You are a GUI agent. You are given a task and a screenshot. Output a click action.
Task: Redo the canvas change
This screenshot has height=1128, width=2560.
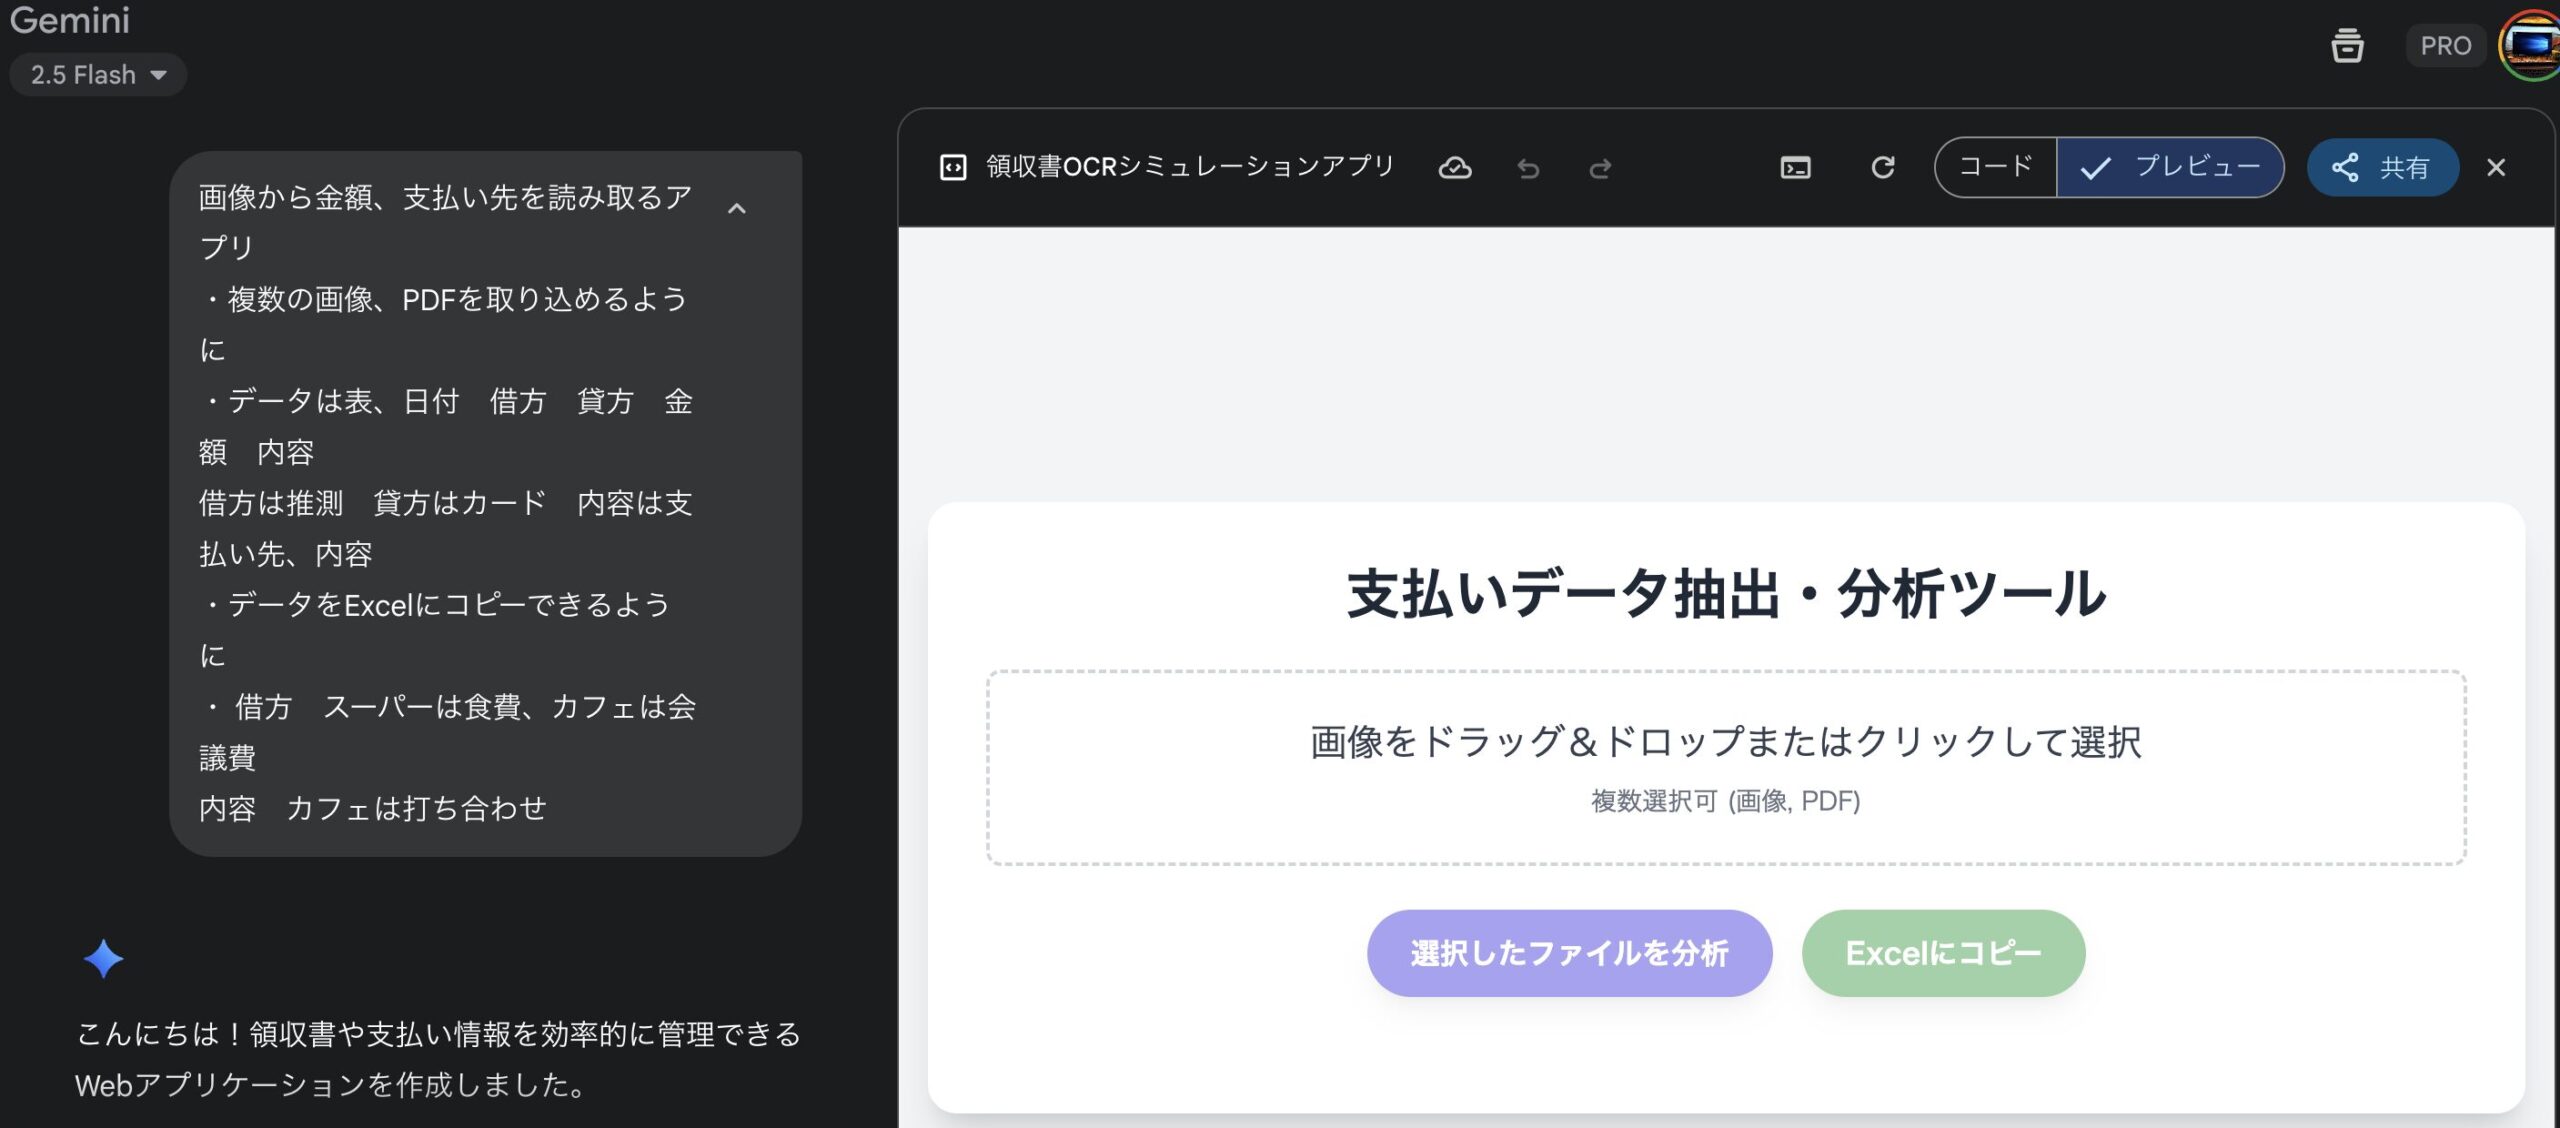click(x=1600, y=168)
